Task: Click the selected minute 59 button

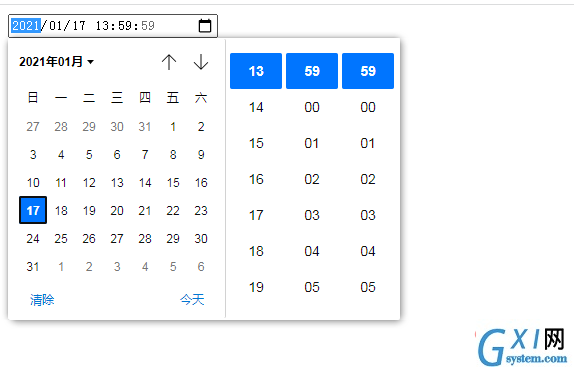Action: coord(312,71)
